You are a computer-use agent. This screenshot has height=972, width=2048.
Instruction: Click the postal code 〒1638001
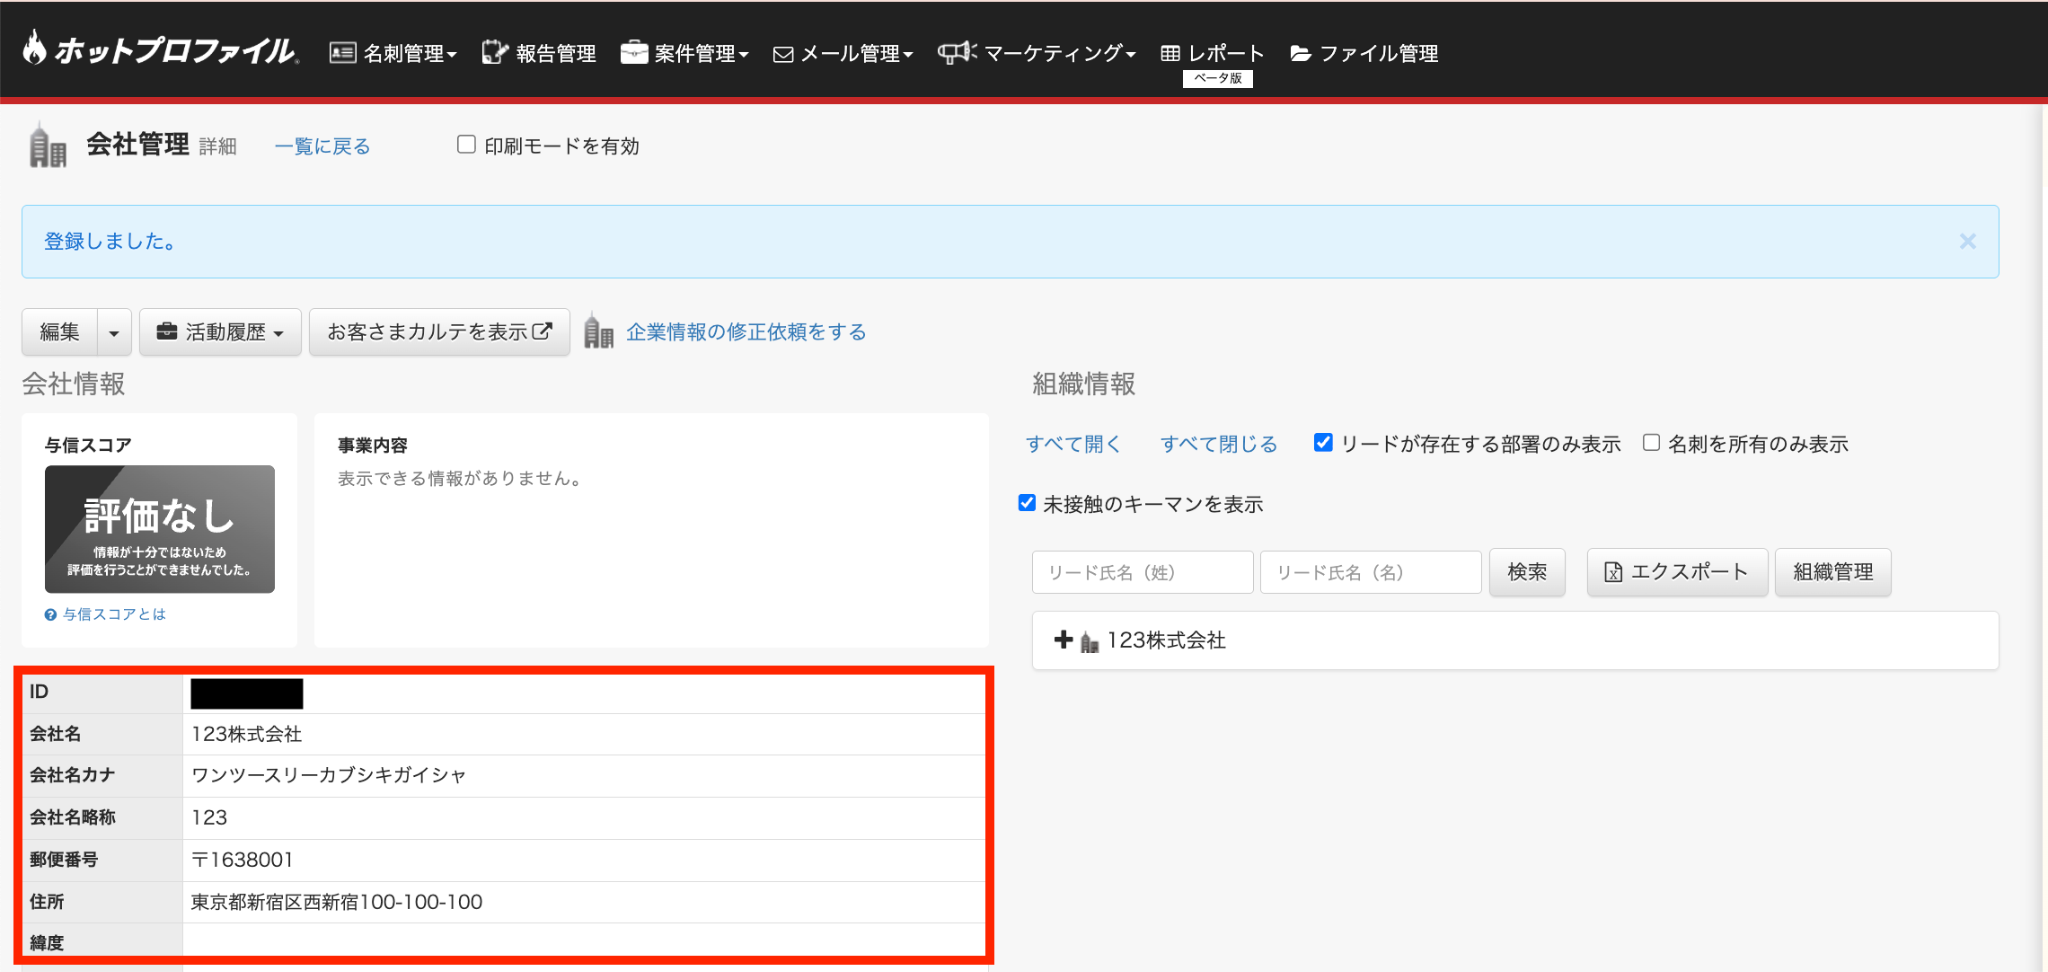(242, 860)
